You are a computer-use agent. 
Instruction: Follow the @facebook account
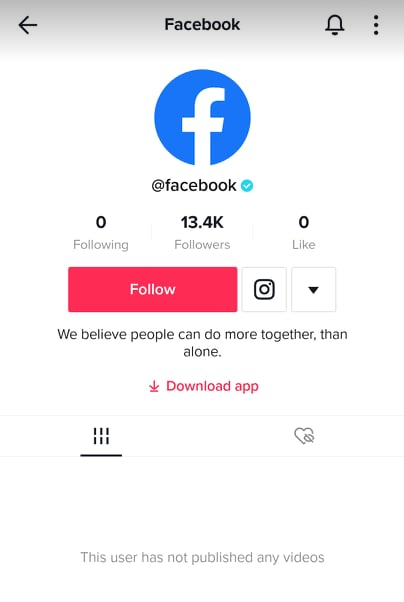pyautogui.click(x=152, y=289)
